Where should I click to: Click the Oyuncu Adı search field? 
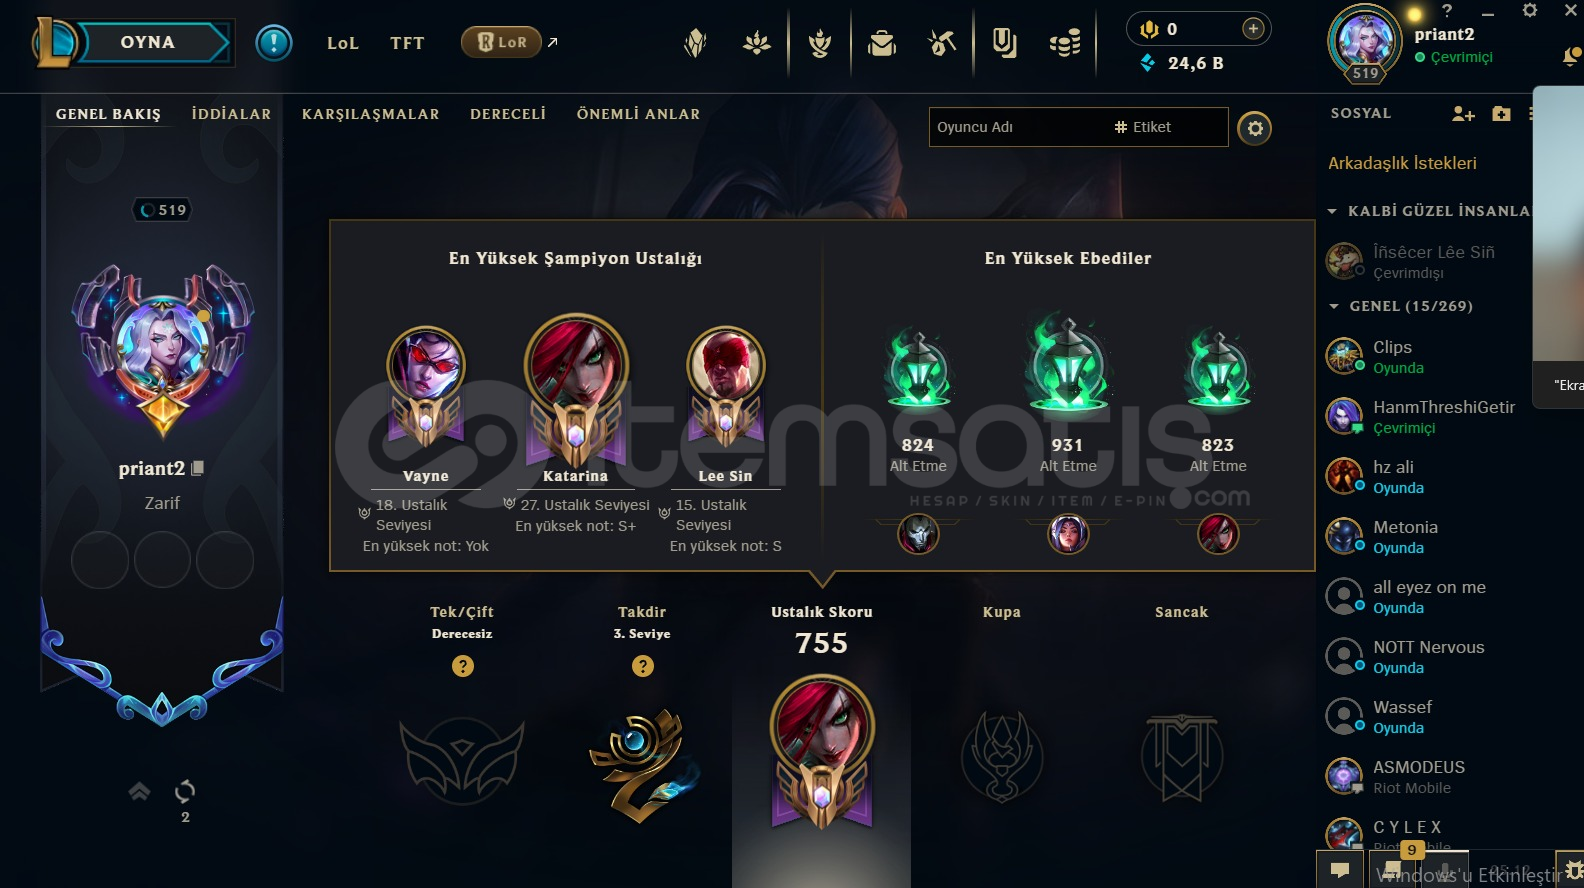click(1020, 127)
